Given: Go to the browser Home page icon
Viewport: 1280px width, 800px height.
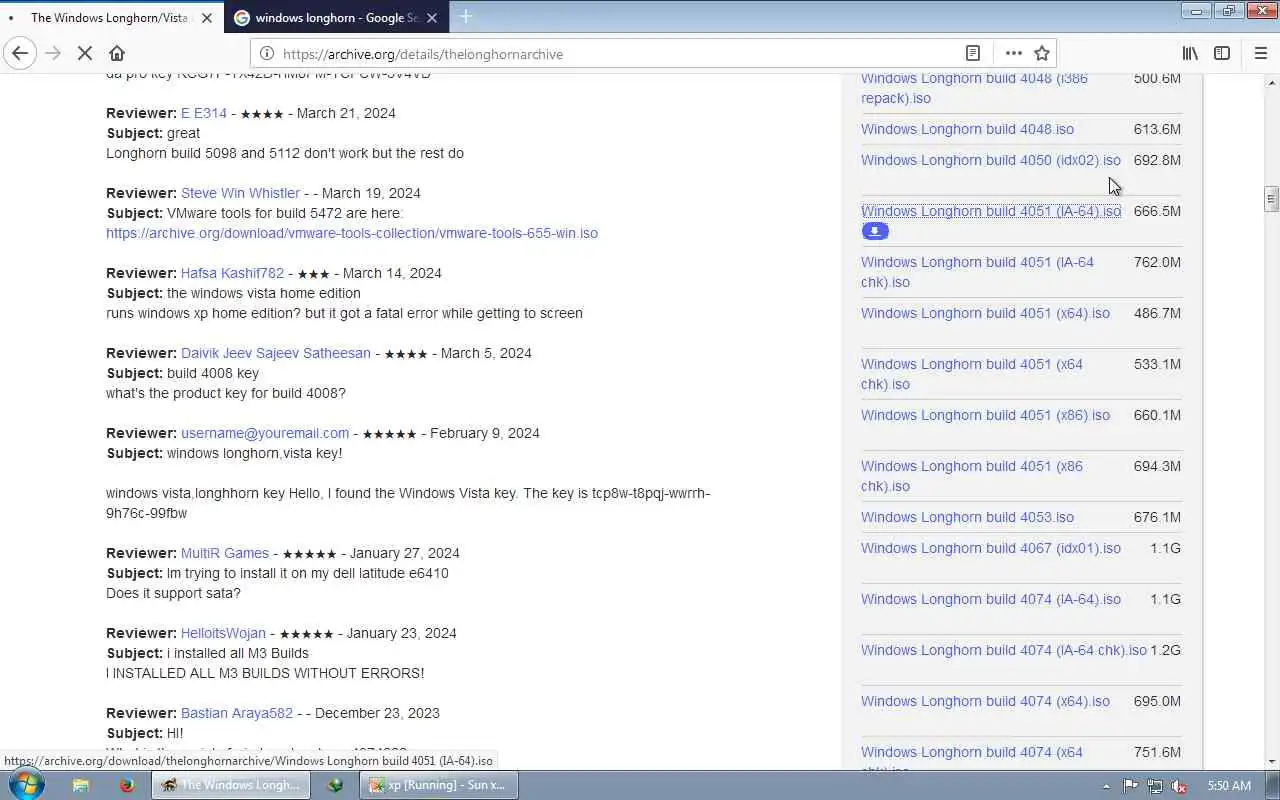Looking at the screenshot, I should click(x=117, y=54).
